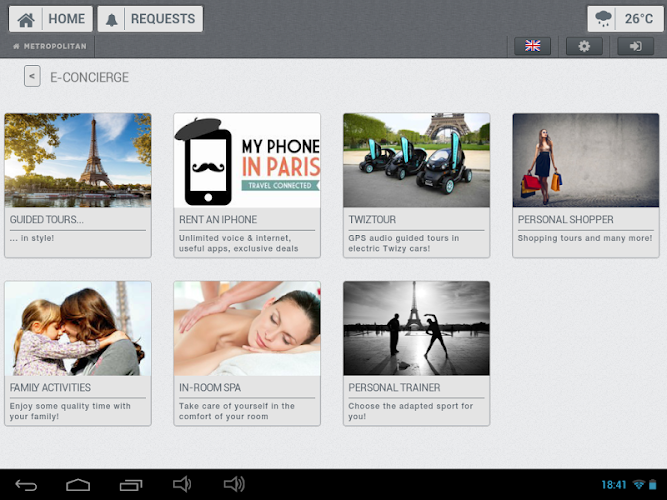The image size is (667, 500).
Task: Click the 18:41 clock in status bar
Action: click(614, 485)
